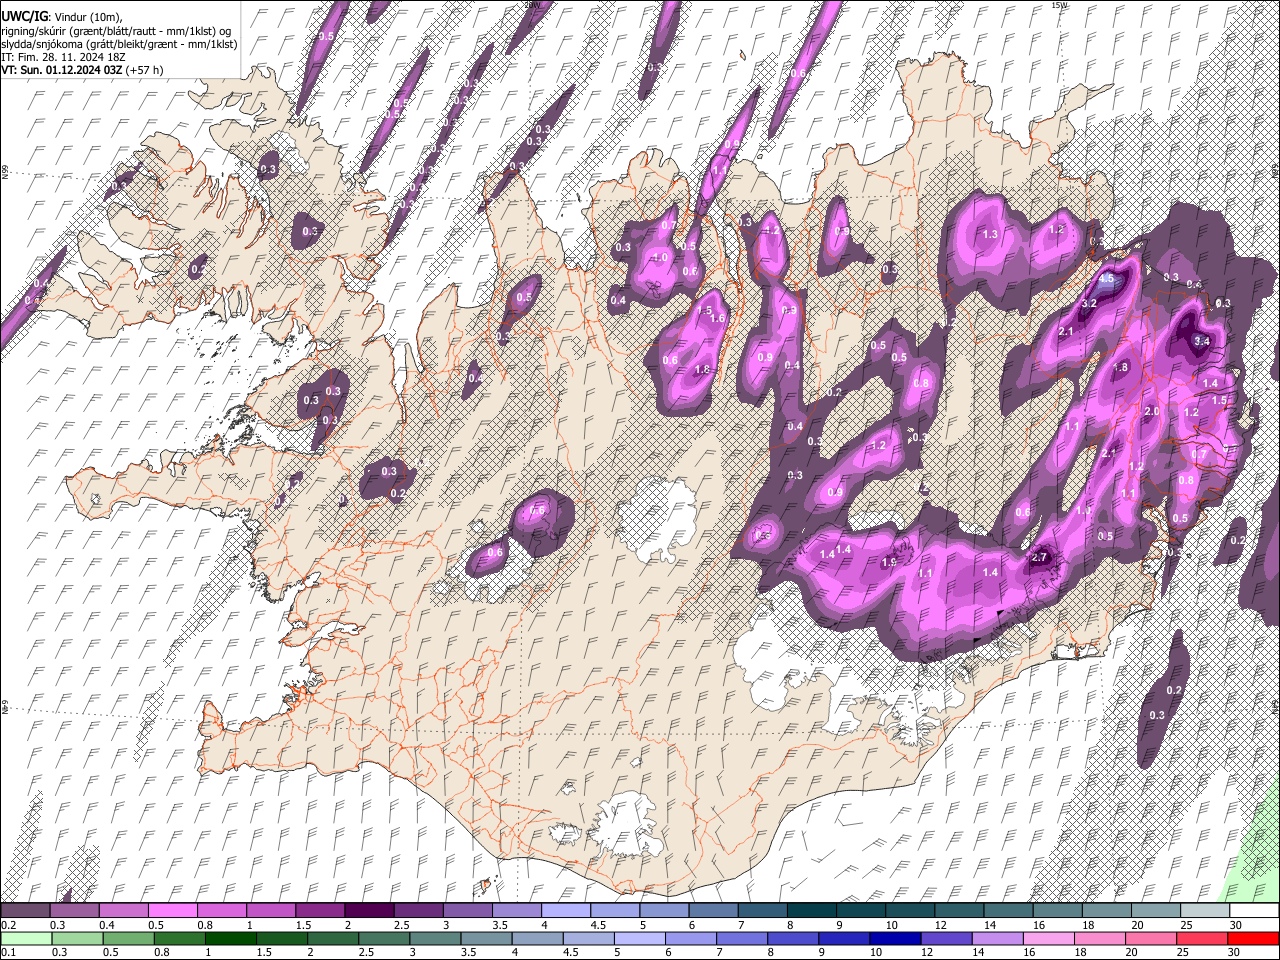The height and width of the screenshot is (960, 1280).
Task: Pick the darkest purple swatch starting at 2 on upper scale
Action: pos(368,911)
